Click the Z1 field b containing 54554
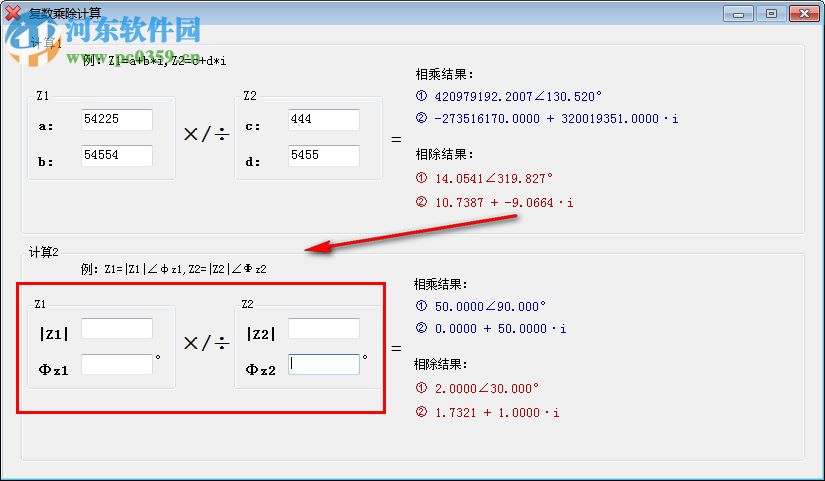This screenshot has height=481, width=825. click(x=117, y=155)
